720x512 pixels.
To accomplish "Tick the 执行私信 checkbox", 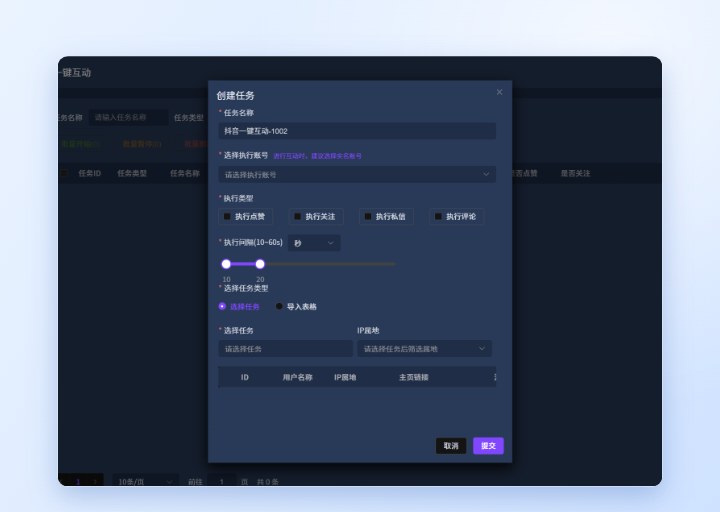I will click(x=368, y=216).
